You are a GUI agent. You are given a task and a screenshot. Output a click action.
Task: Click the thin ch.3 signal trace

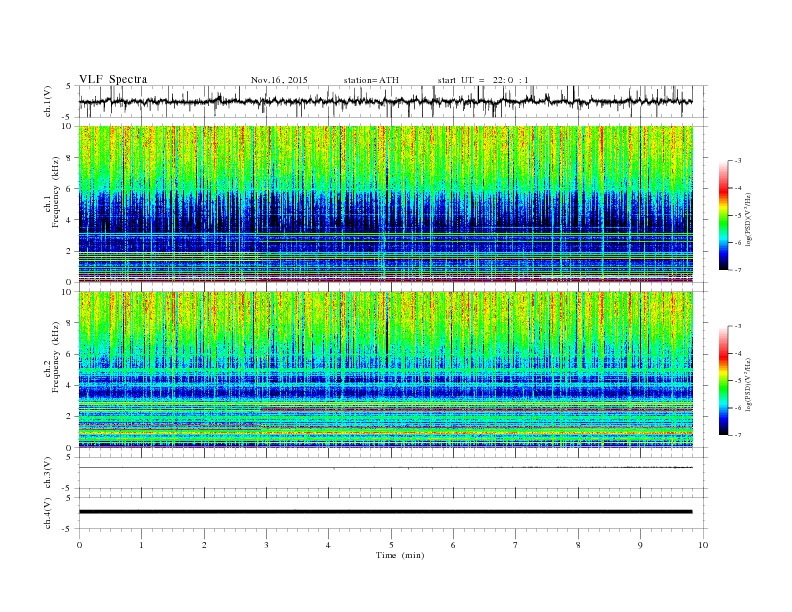[386, 468]
